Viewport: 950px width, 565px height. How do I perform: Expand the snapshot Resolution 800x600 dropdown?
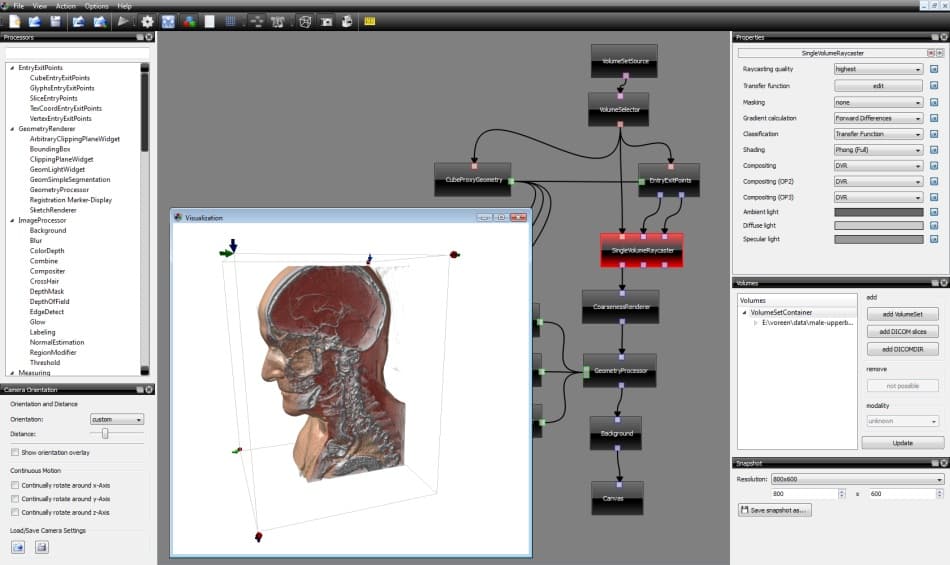coord(857,480)
